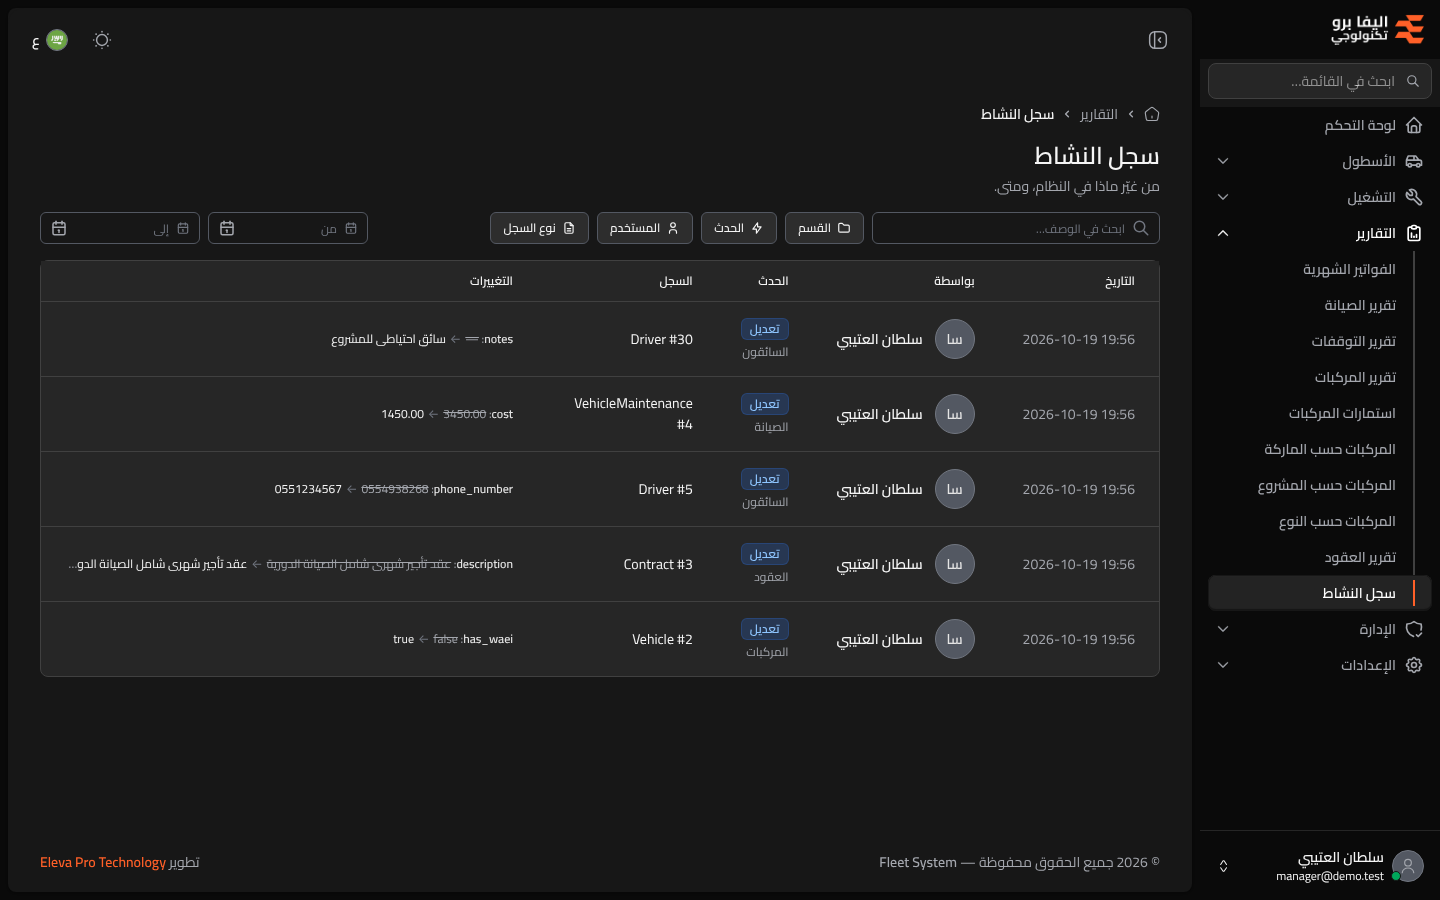Open 'تقرير العقود' contracts report
The image size is (1440, 900).
(x=1360, y=557)
